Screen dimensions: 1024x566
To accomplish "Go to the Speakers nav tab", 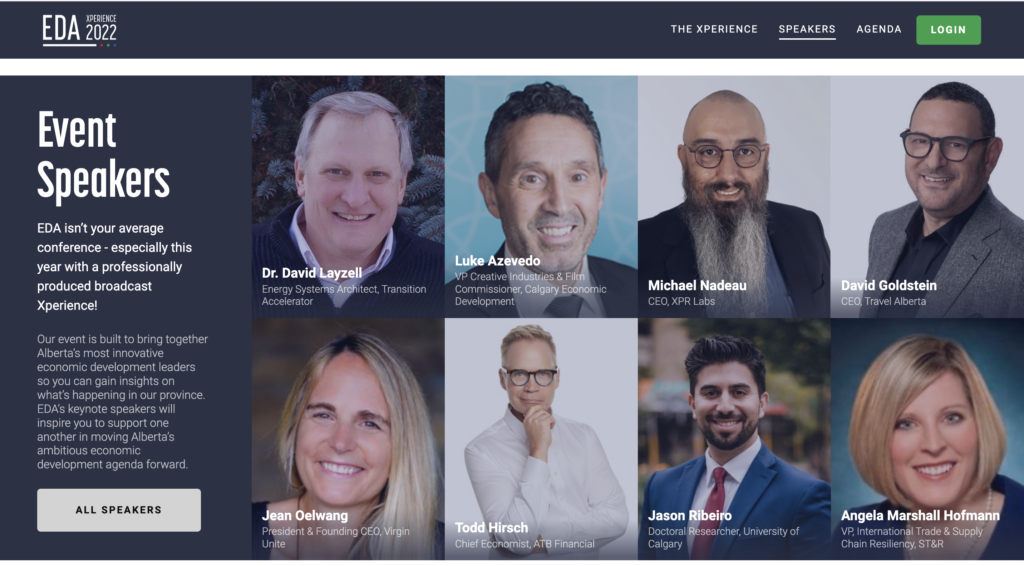I will 807,29.
